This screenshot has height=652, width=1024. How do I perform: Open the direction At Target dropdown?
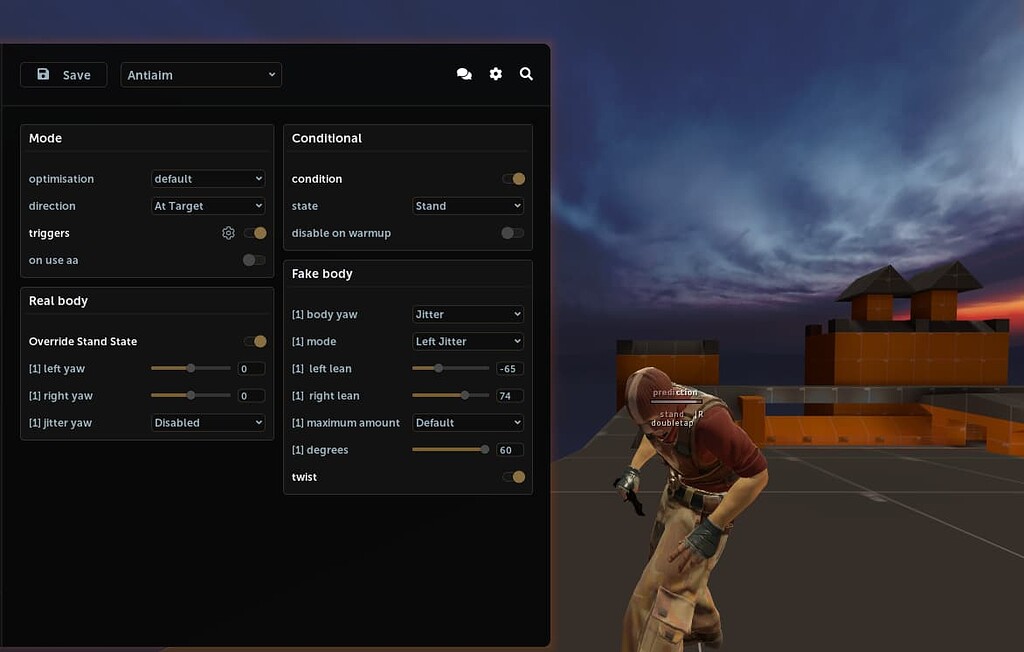coord(208,206)
